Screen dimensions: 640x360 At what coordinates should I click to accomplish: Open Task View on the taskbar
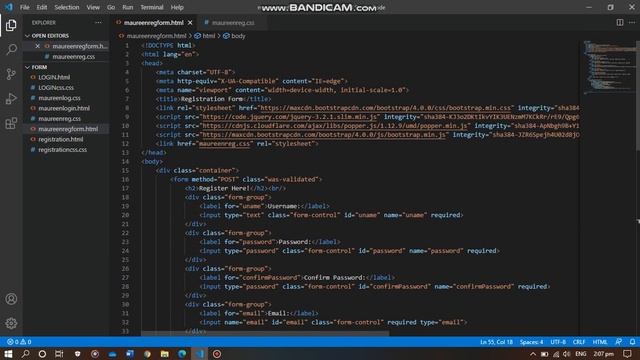59,354
